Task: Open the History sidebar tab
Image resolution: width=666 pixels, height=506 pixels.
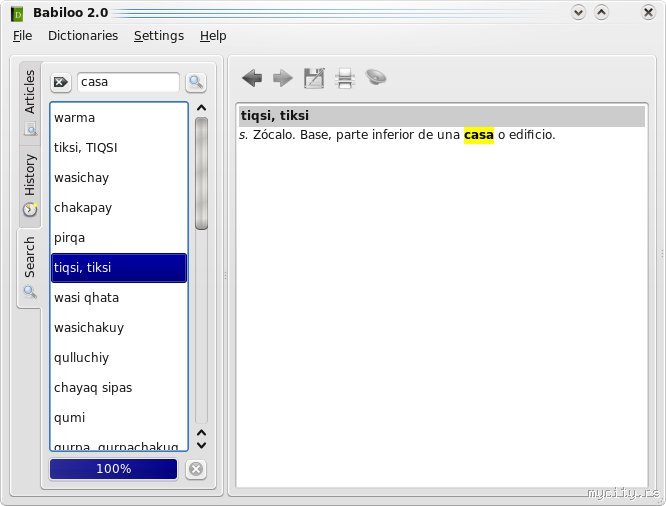Action: point(30,185)
